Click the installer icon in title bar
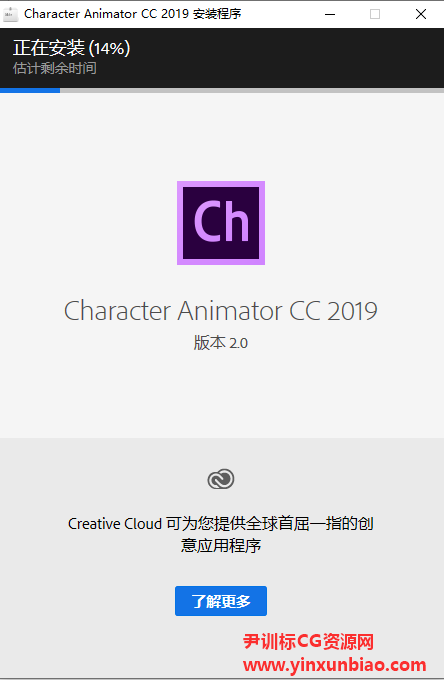Viewport: 444px width, 680px height. (10, 14)
